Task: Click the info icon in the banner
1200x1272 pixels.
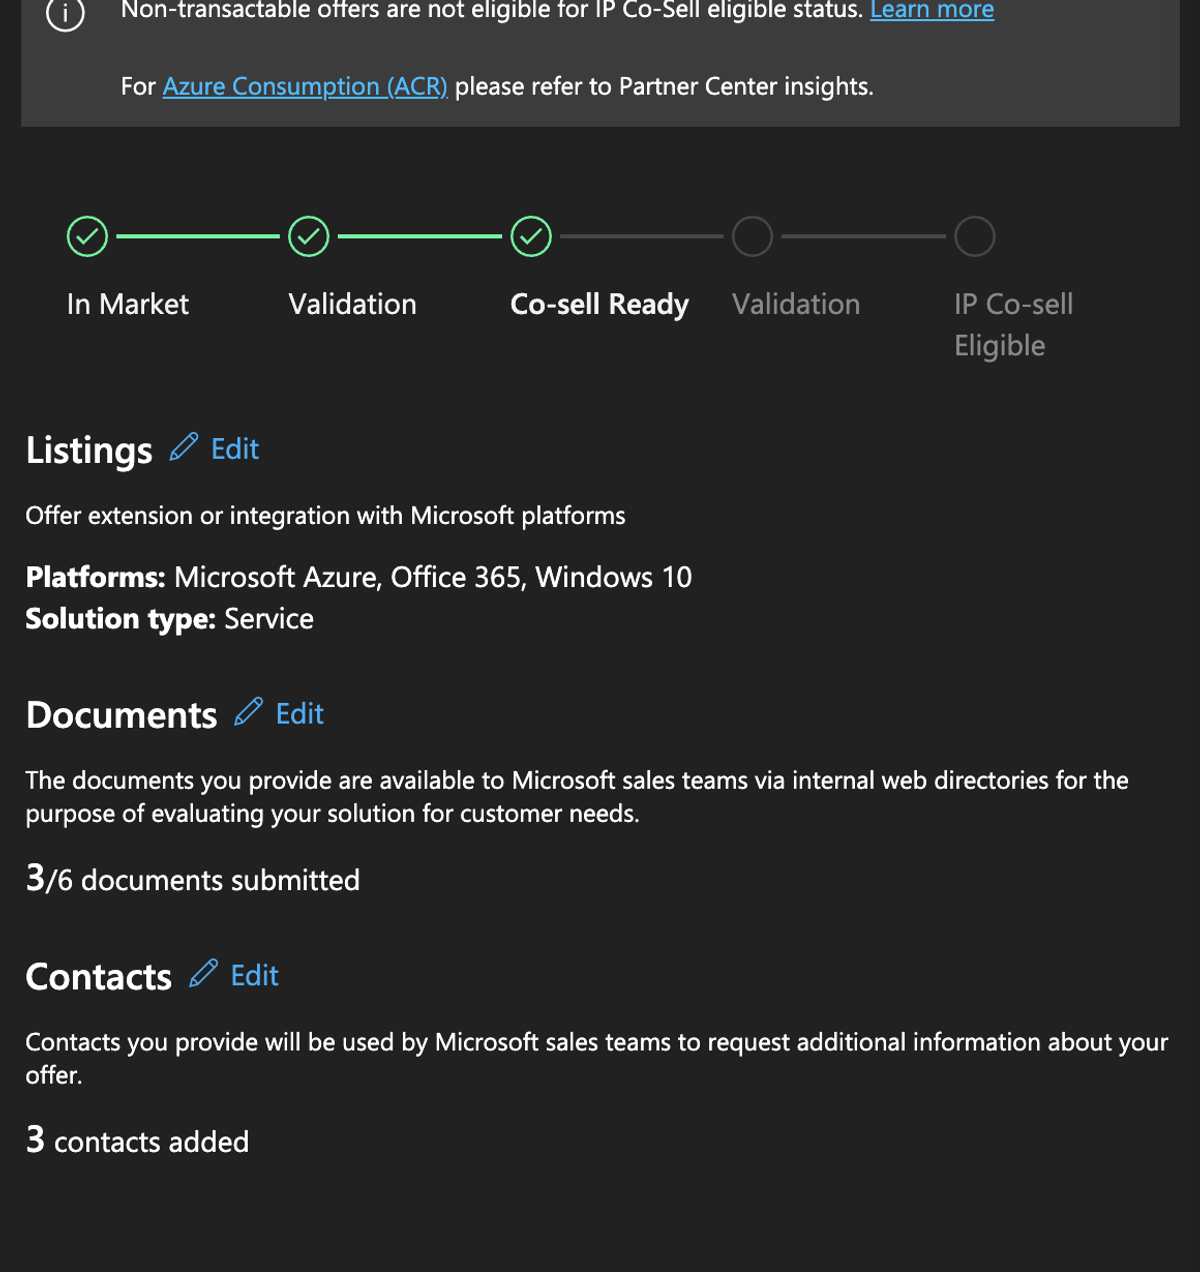Action: coord(65,13)
